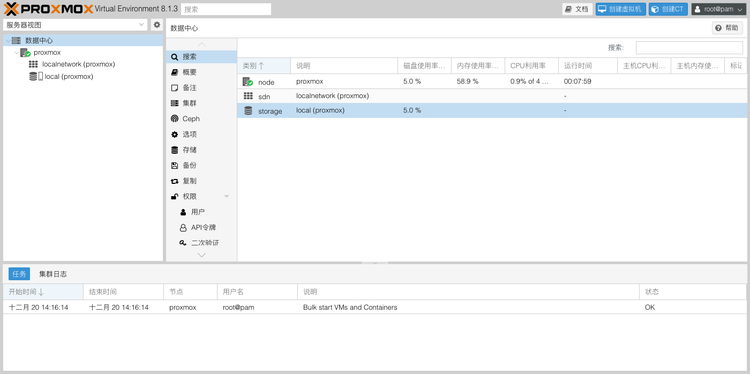Collapse the bottom log panel splitter arrow
Image resolution: width=750 pixels, height=374 pixels.
coord(375,263)
